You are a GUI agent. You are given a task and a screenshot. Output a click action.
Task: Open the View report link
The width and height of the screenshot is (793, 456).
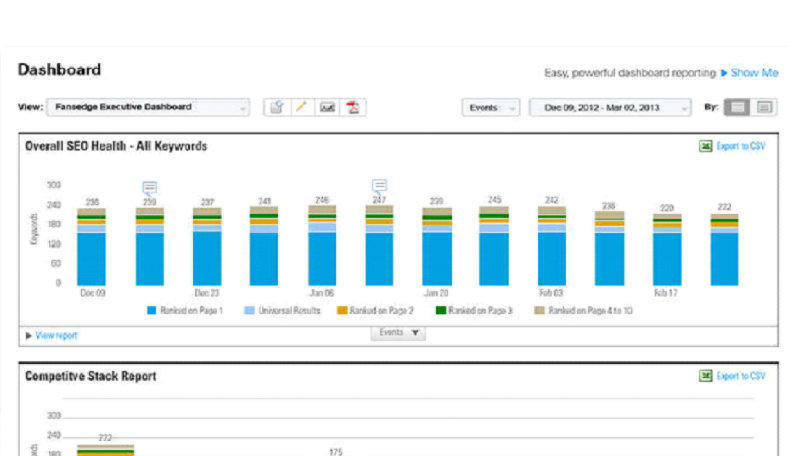tap(56, 336)
